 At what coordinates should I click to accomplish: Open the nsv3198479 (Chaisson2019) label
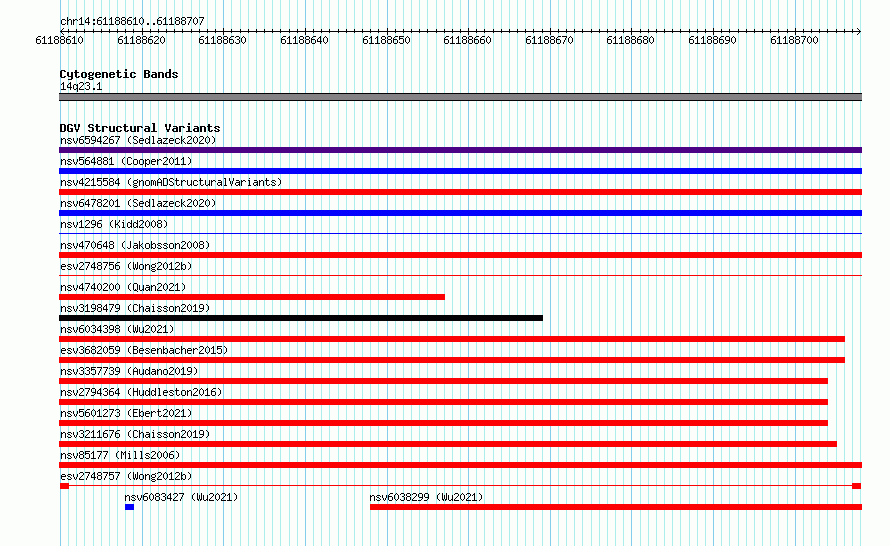135,308
